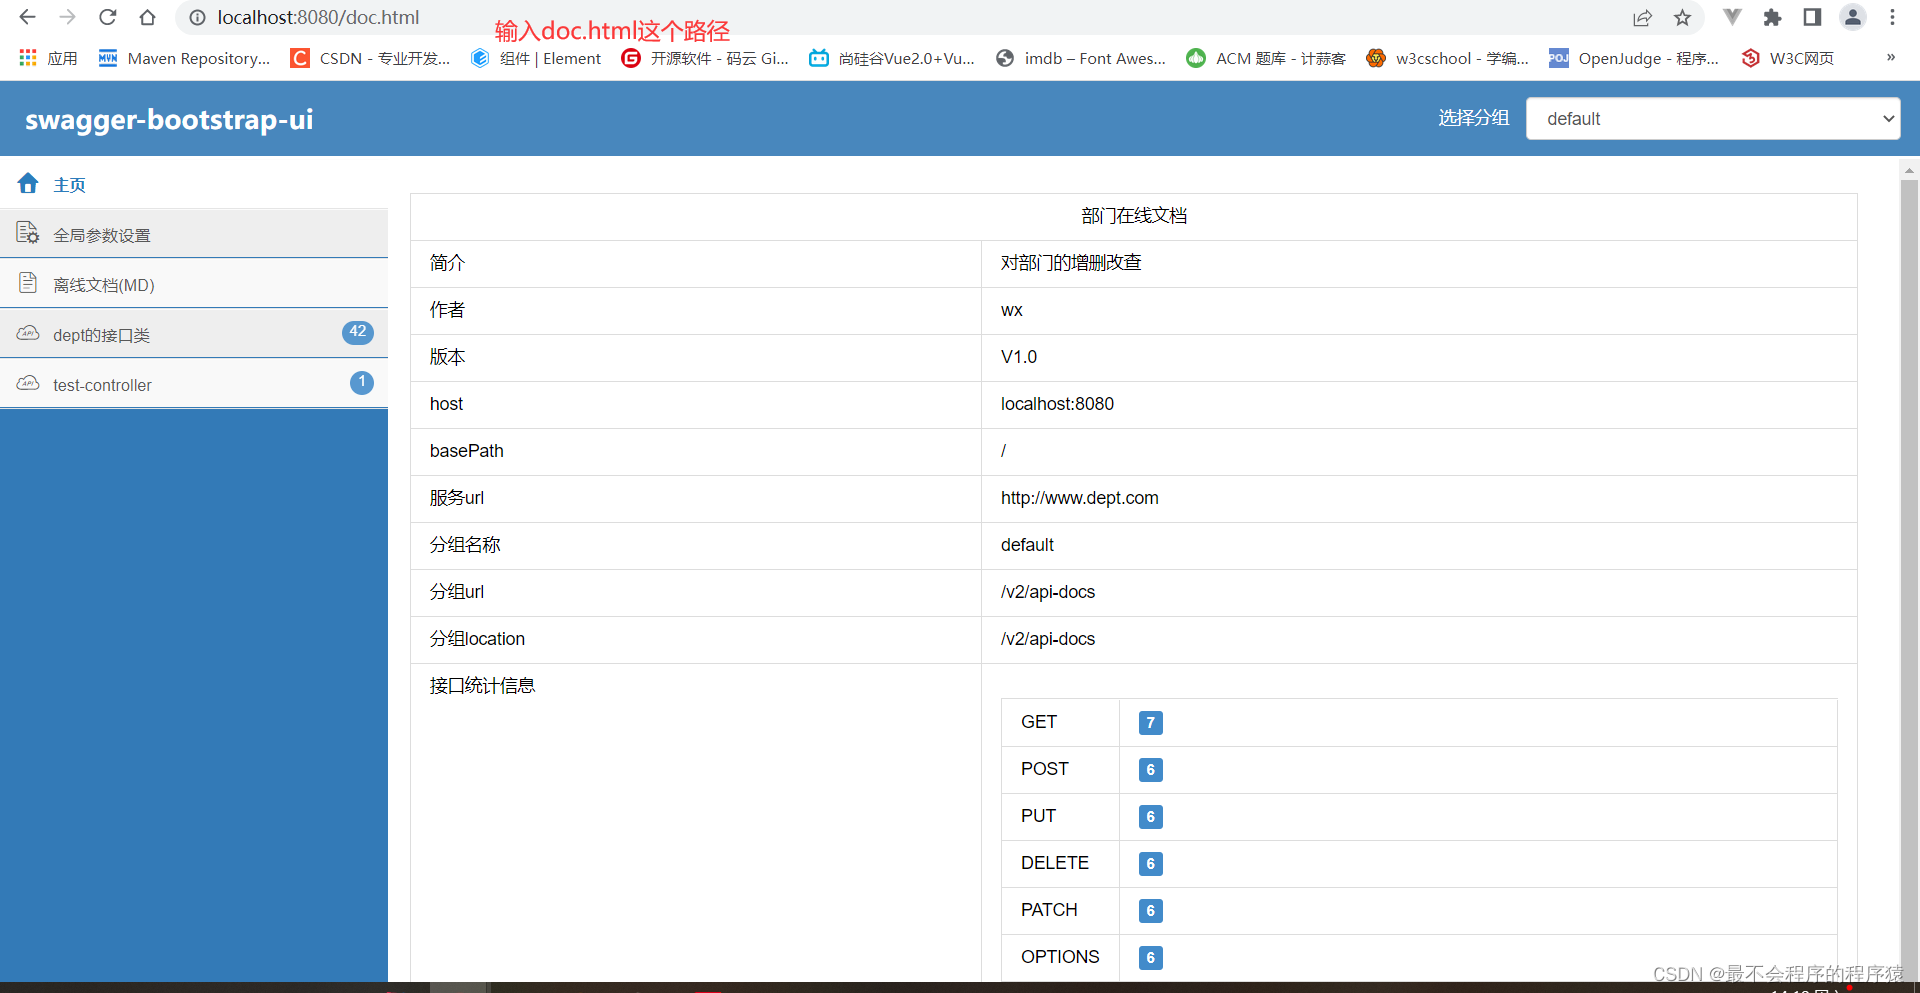Open OpenJudge bookmark
This screenshot has width=1920, height=993.
[1633, 58]
